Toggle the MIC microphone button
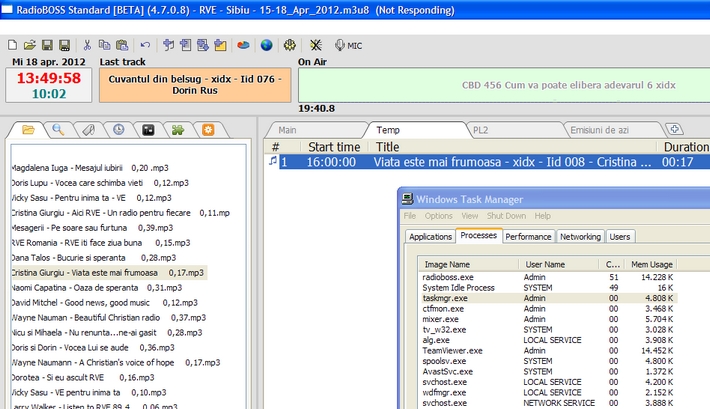This screenshot has height=409, width=710. pos(348,45)
